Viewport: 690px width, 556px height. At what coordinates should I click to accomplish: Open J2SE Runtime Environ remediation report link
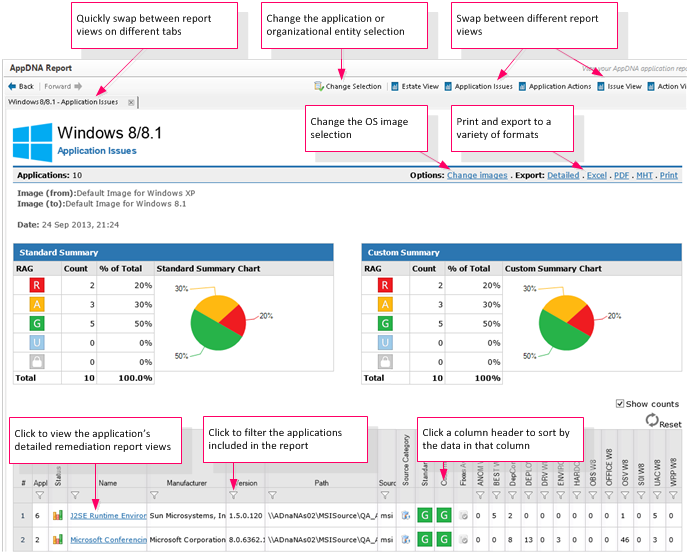(x=108, y=515)
